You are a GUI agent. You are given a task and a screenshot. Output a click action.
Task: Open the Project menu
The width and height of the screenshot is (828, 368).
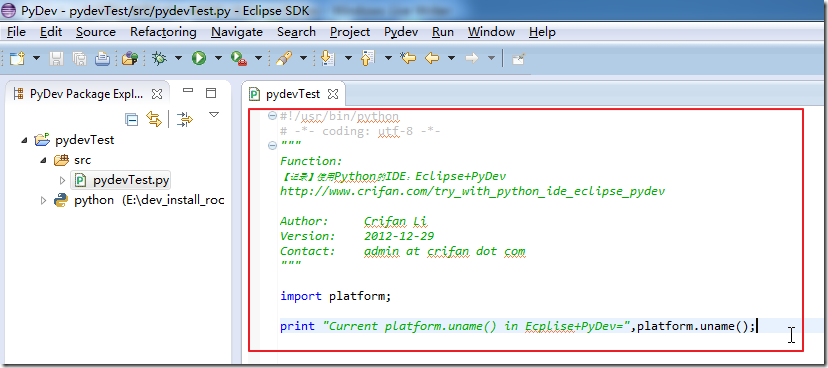(x=350, y=32)
